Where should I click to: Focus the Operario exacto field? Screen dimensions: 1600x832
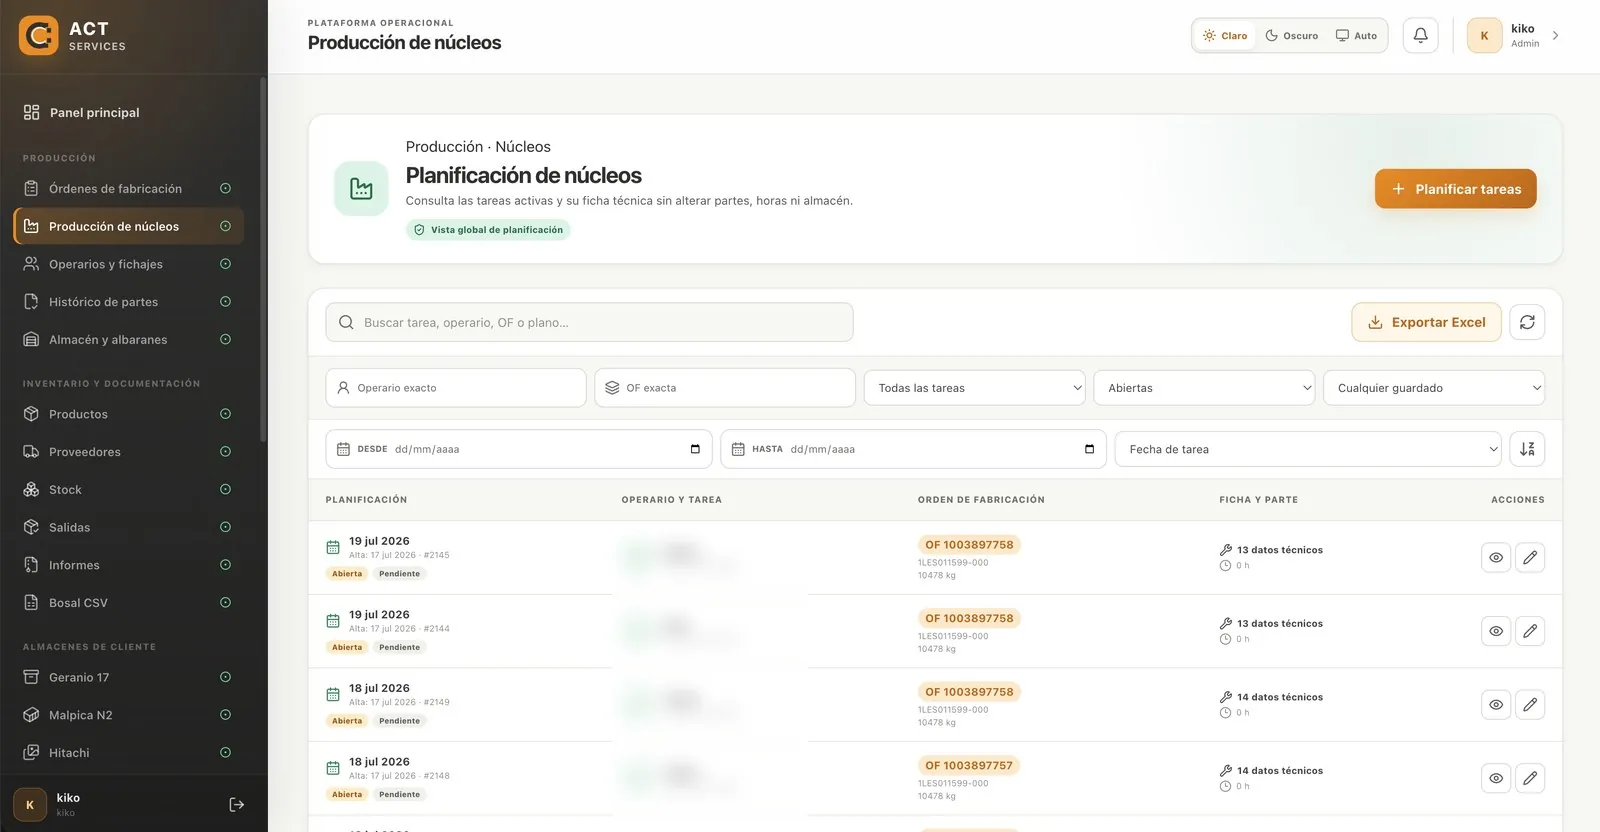[x=456, y=388]
